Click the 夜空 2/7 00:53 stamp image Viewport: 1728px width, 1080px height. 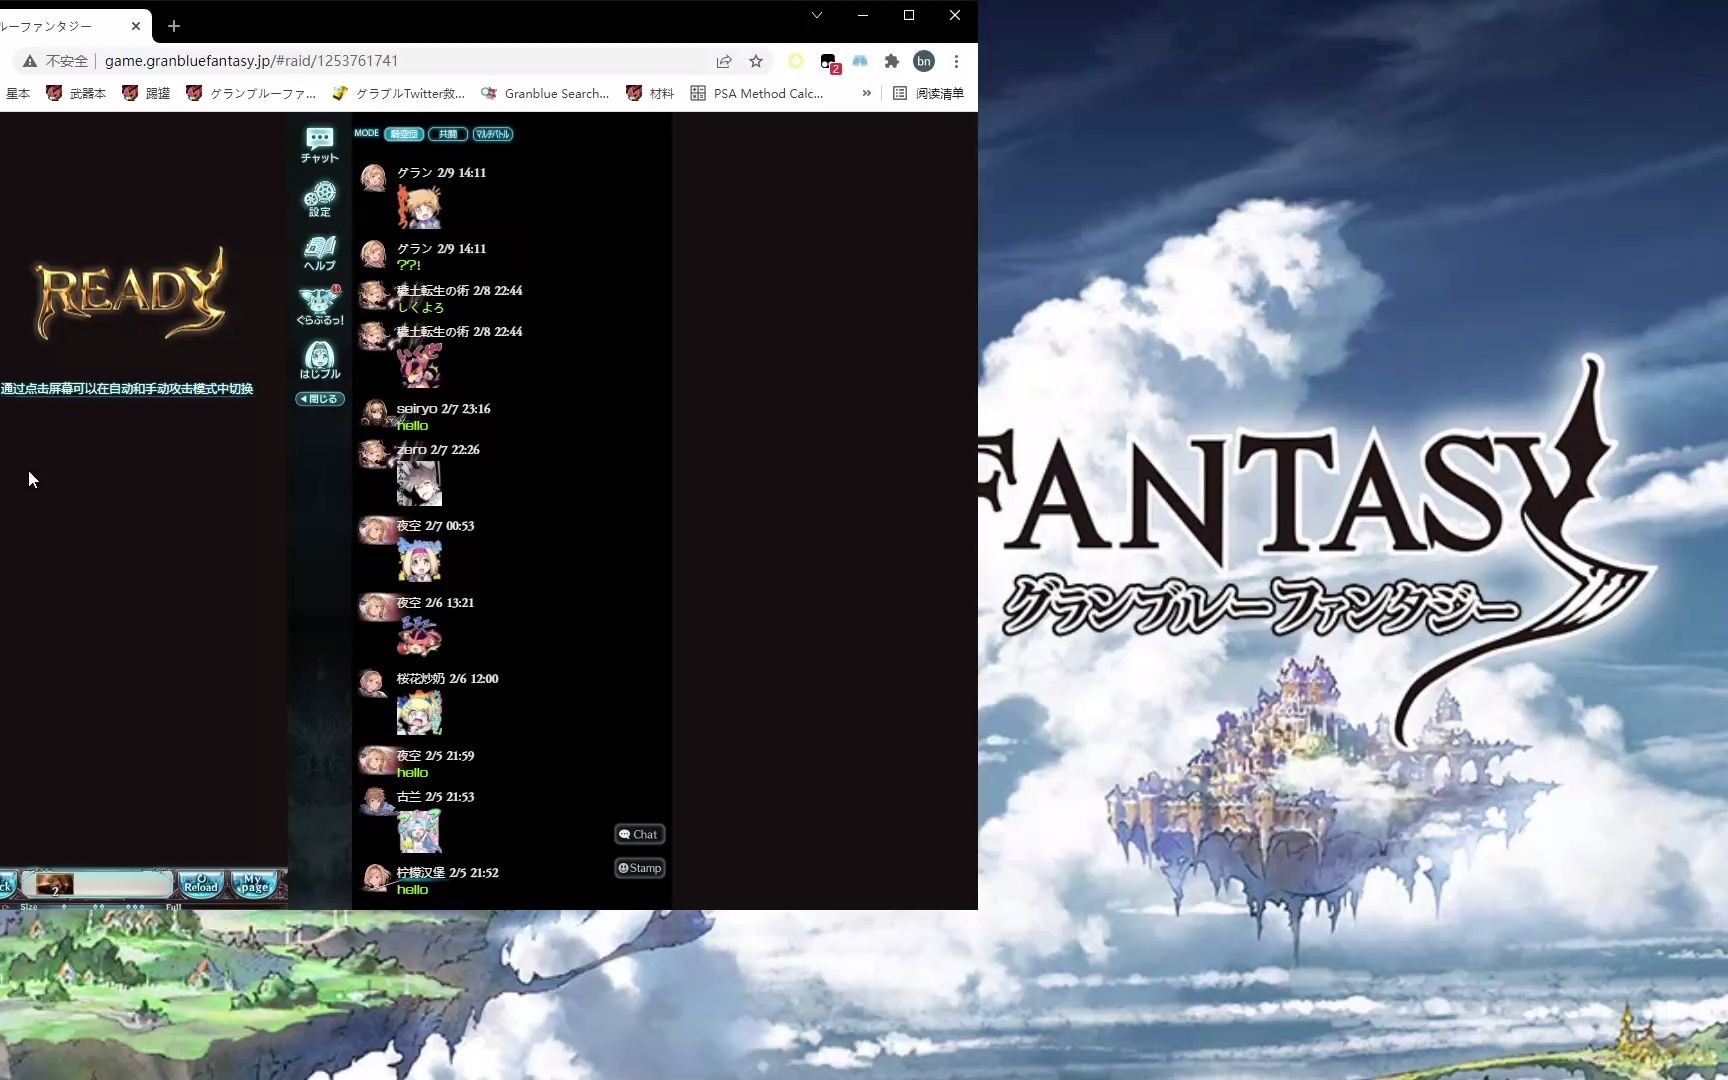coord(419,559)
